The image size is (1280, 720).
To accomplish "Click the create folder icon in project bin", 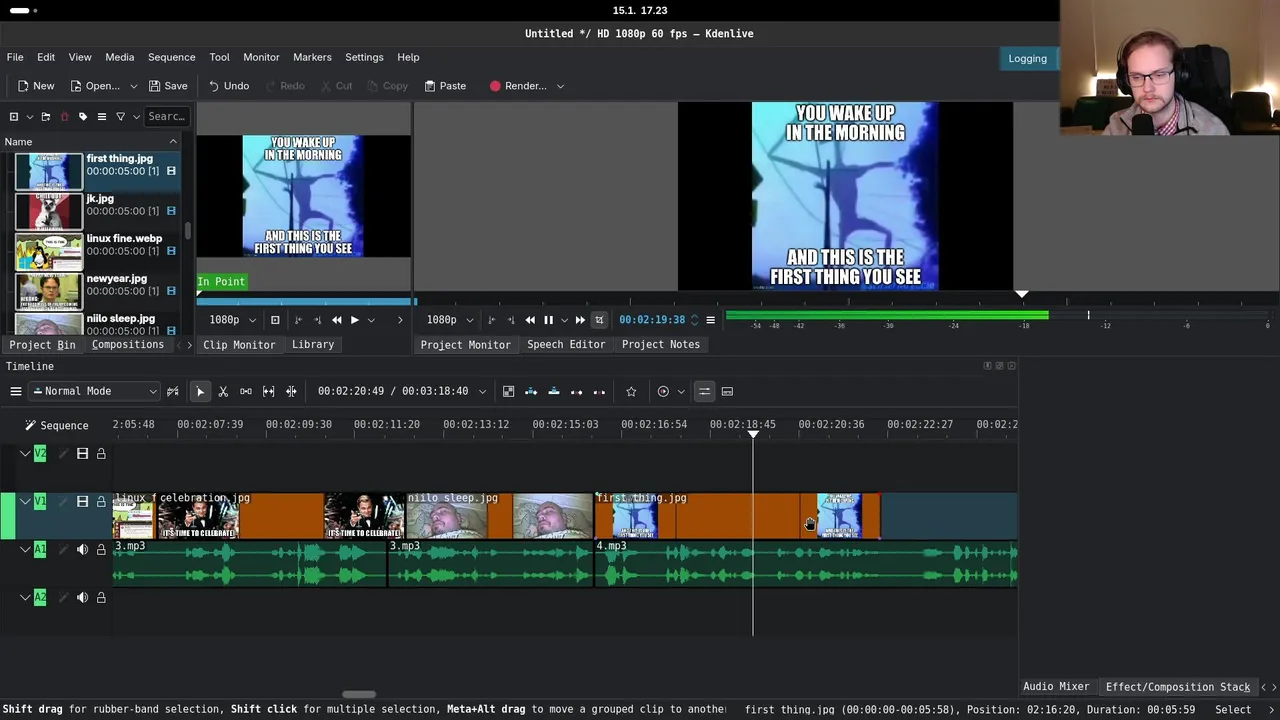I will click(45, 116).
